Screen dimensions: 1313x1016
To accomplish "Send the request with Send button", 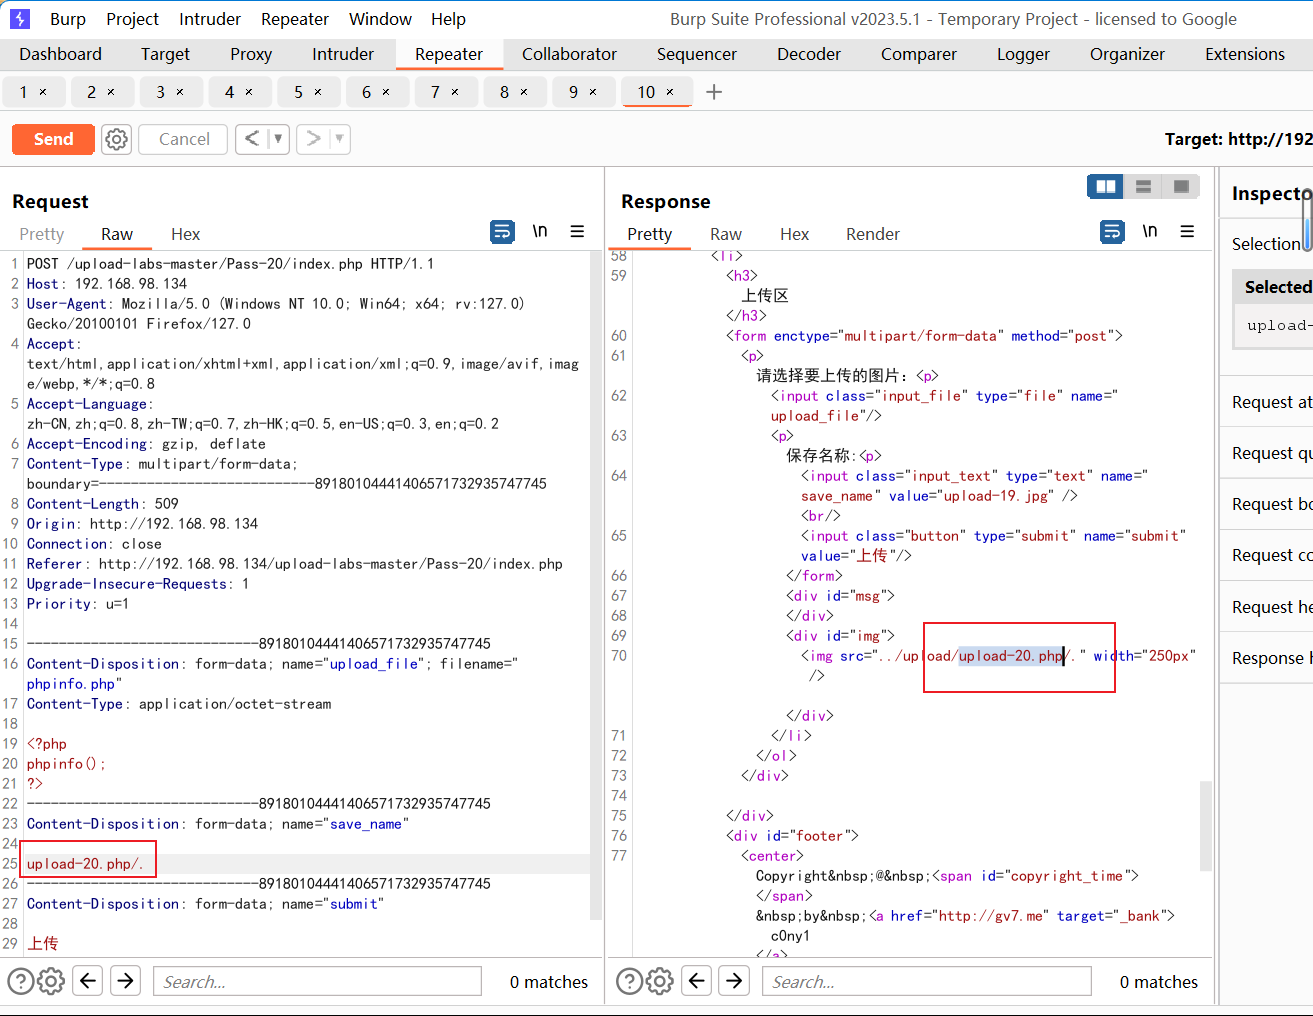I will coord(53,139).
